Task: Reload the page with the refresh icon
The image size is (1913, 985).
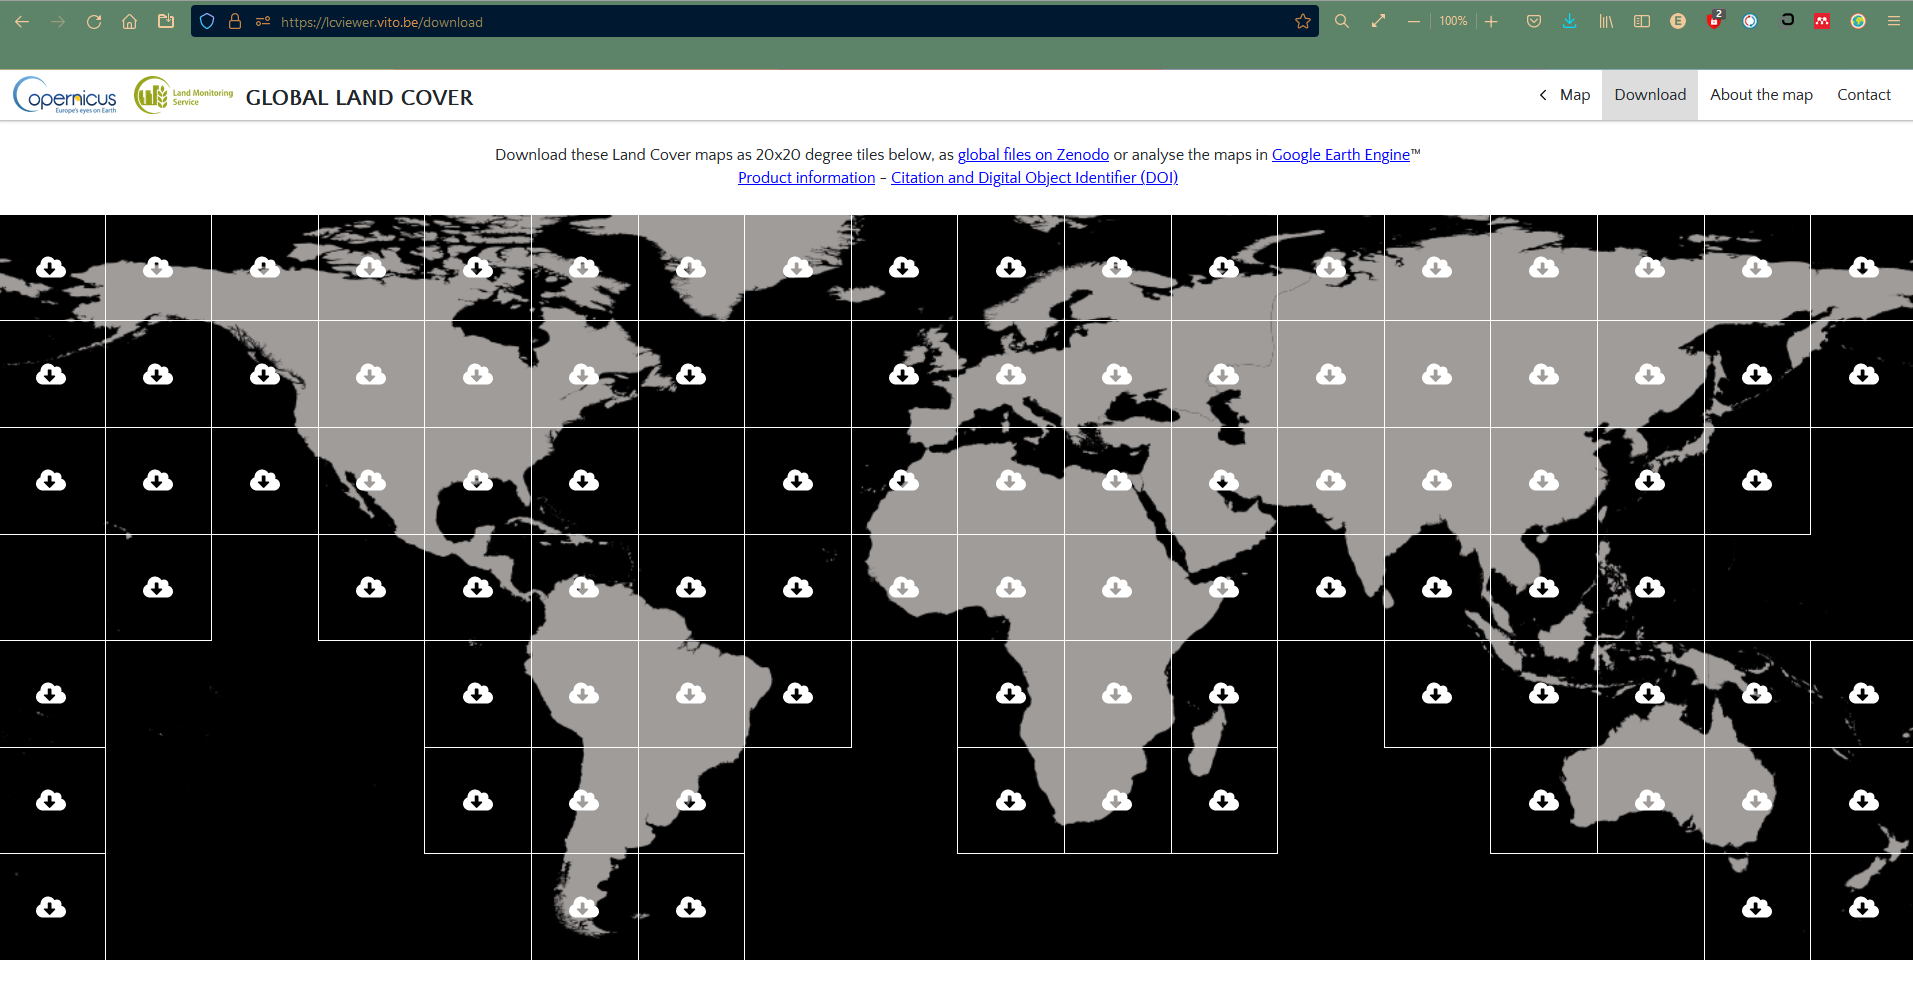Action: click(x=94, y=21)
